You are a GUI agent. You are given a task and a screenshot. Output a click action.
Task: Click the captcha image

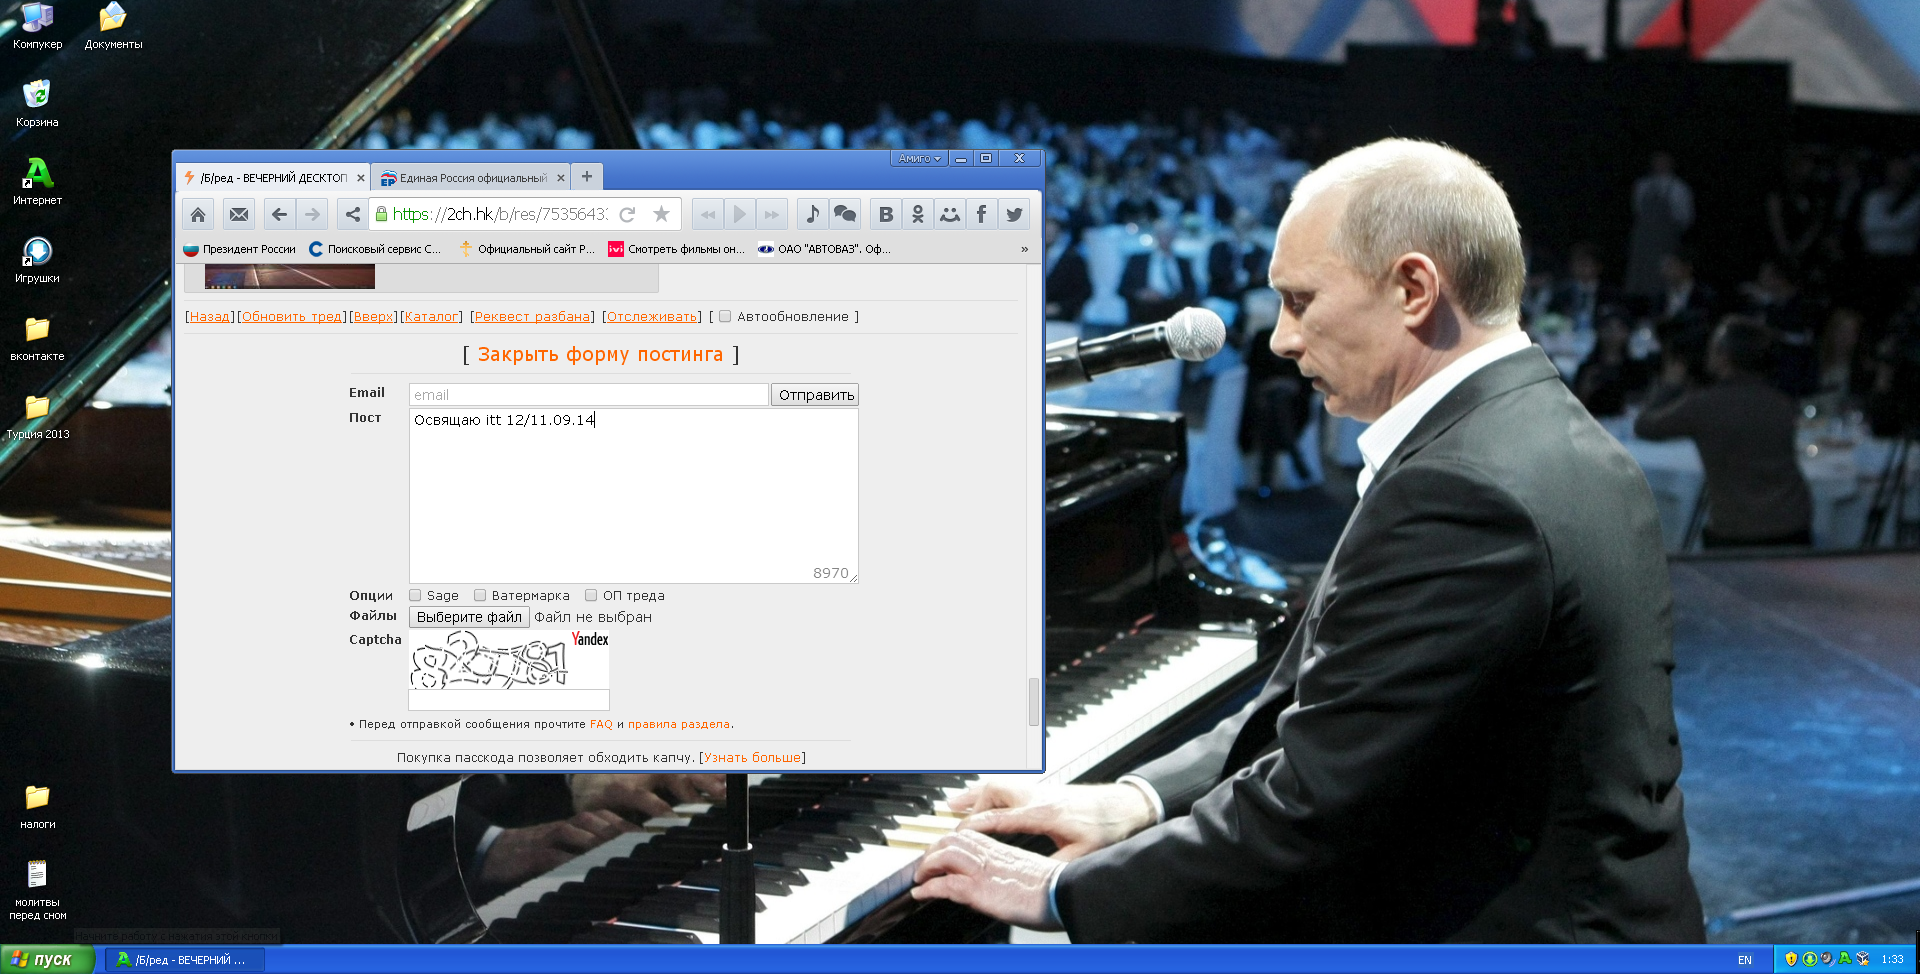509,659
